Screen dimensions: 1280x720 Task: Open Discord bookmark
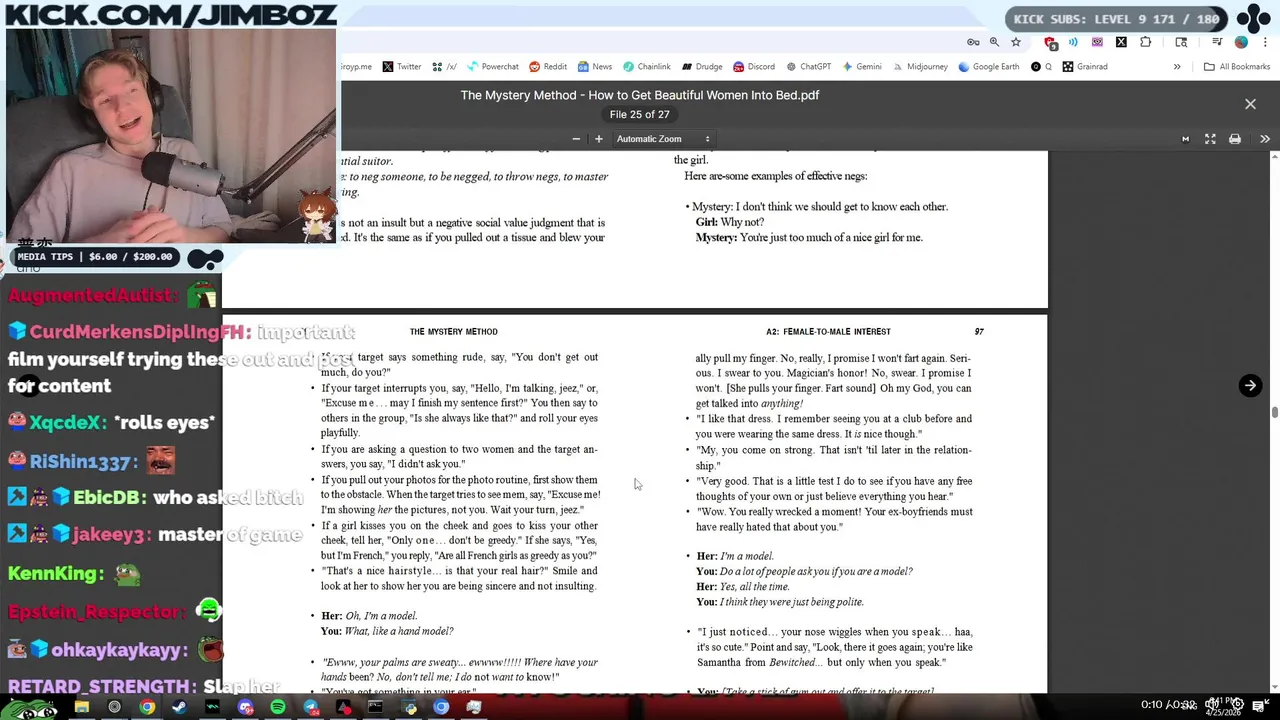754,67
